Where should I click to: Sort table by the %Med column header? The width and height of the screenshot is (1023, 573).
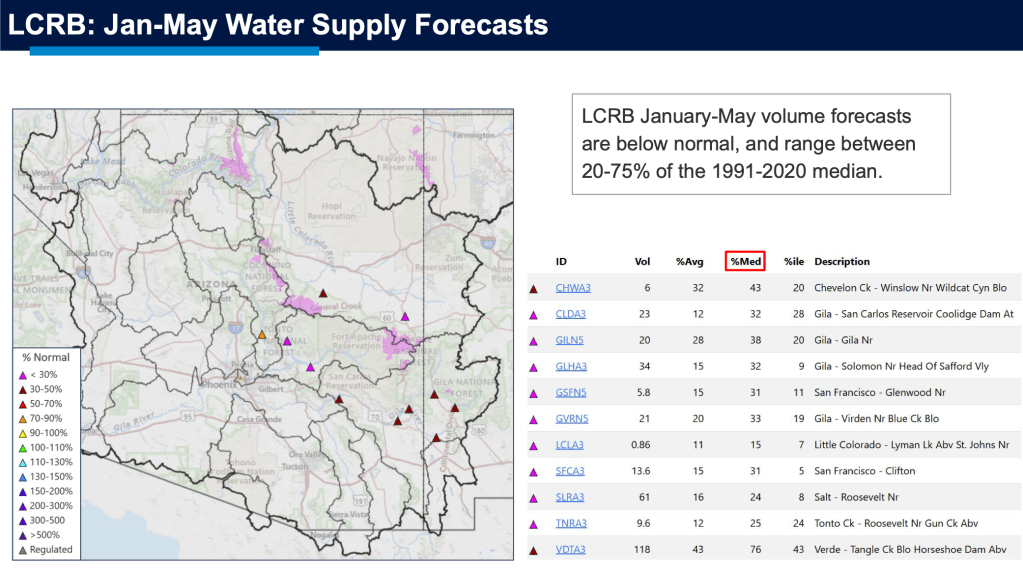tap(746, 262)
